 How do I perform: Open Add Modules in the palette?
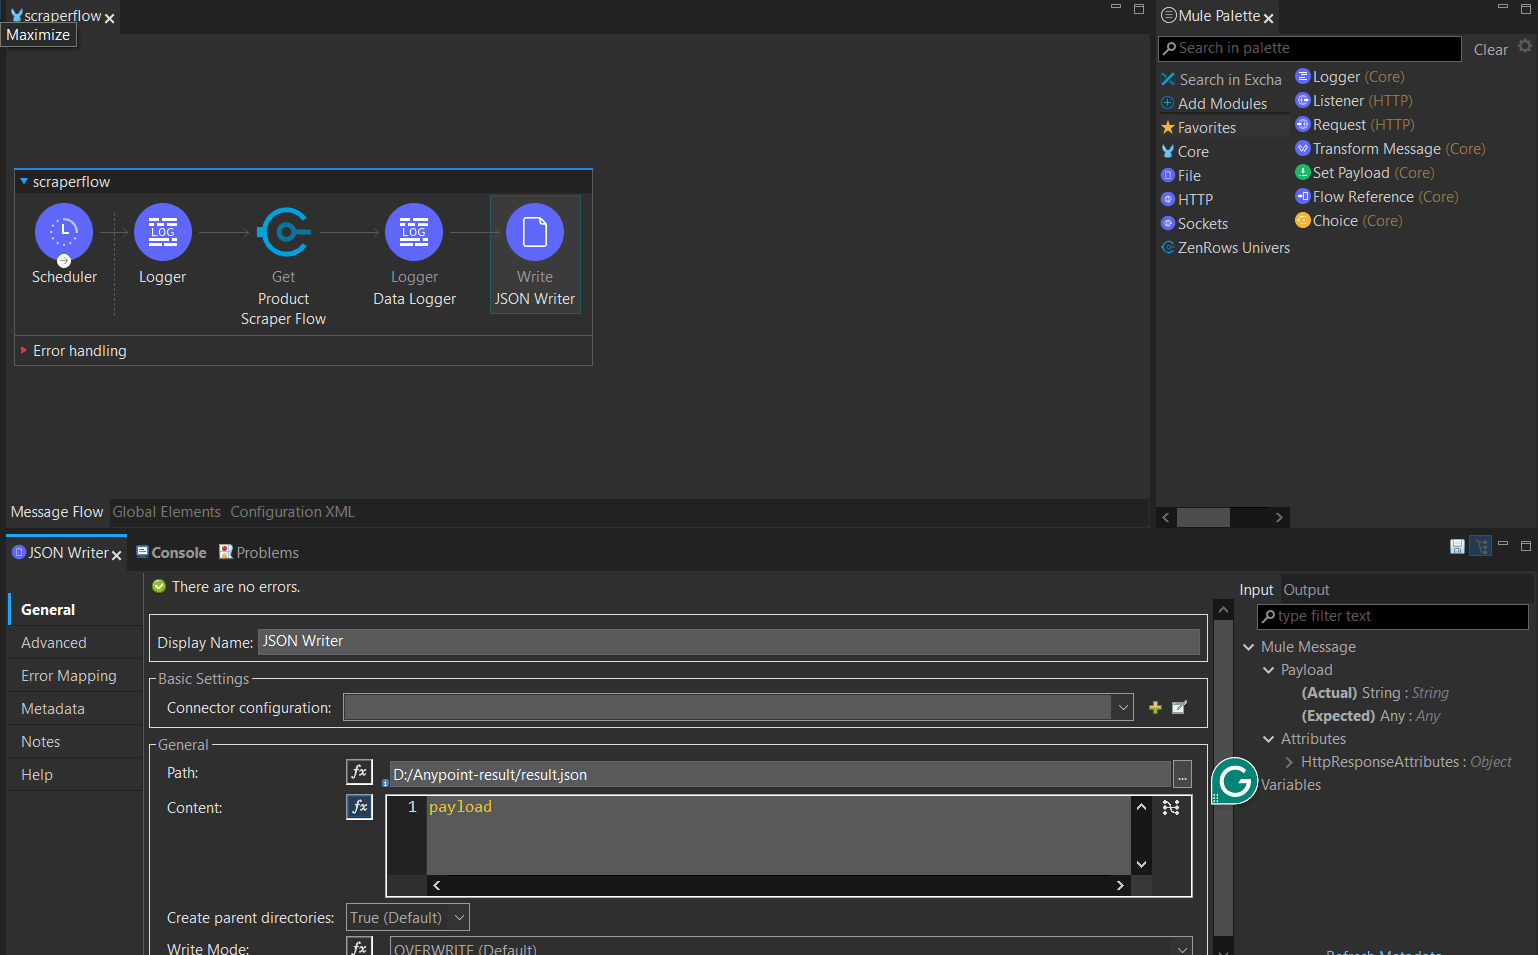tap(1214, 104)
